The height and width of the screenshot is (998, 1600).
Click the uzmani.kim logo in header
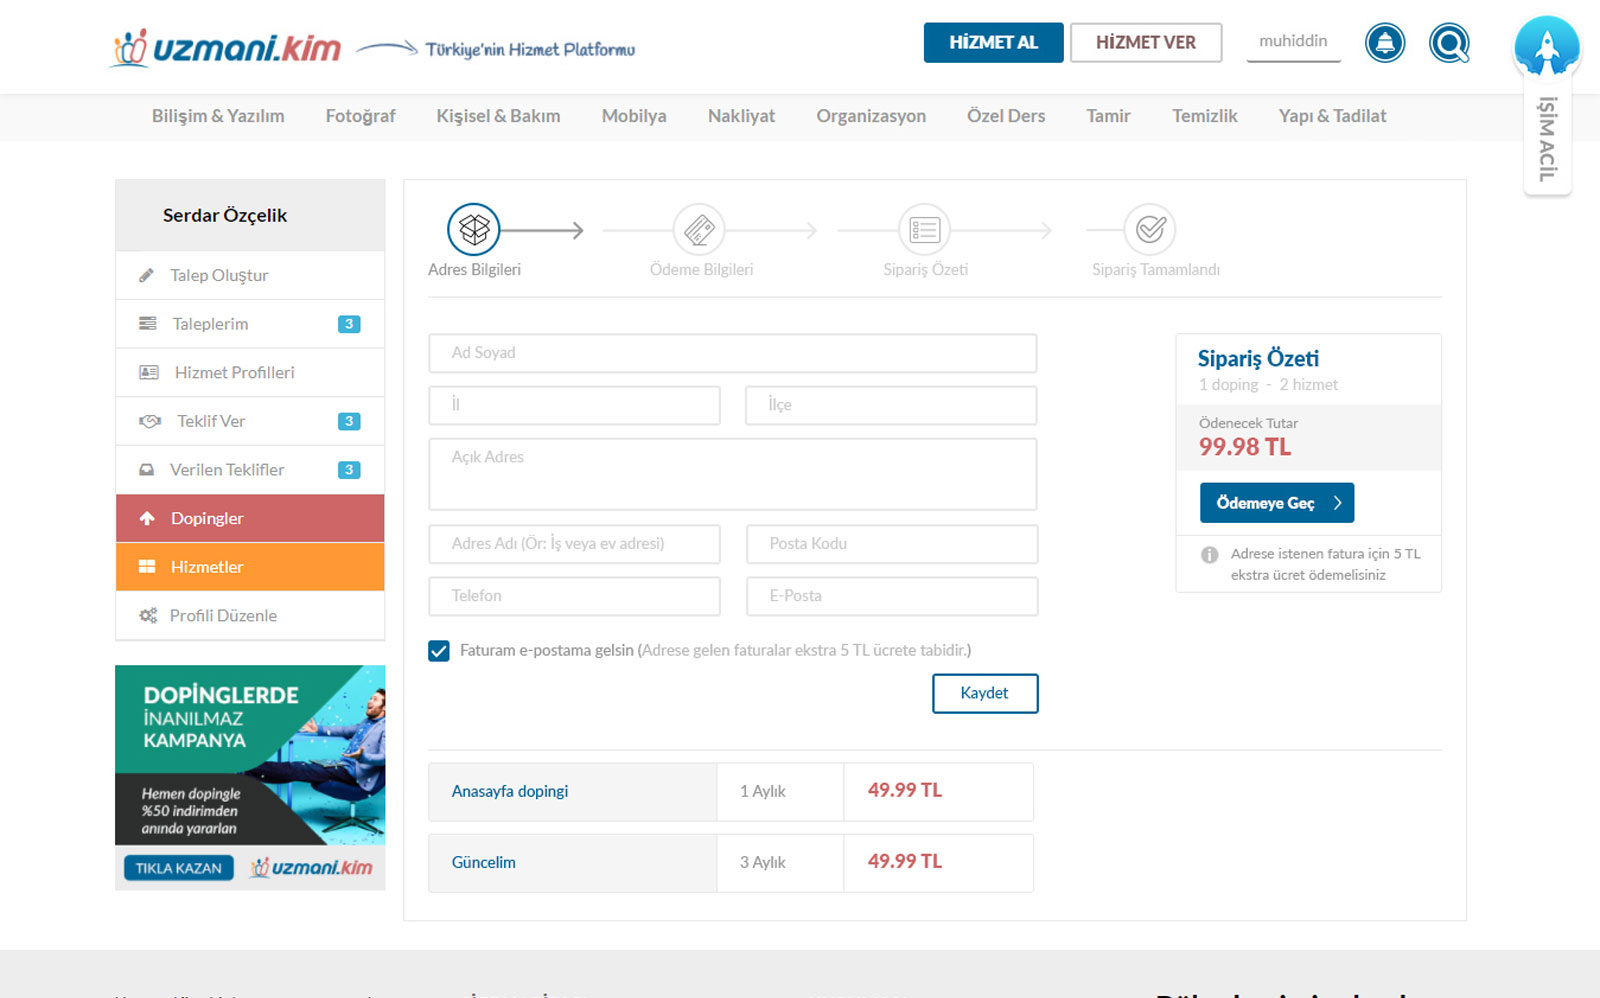[x=227, y=48]
